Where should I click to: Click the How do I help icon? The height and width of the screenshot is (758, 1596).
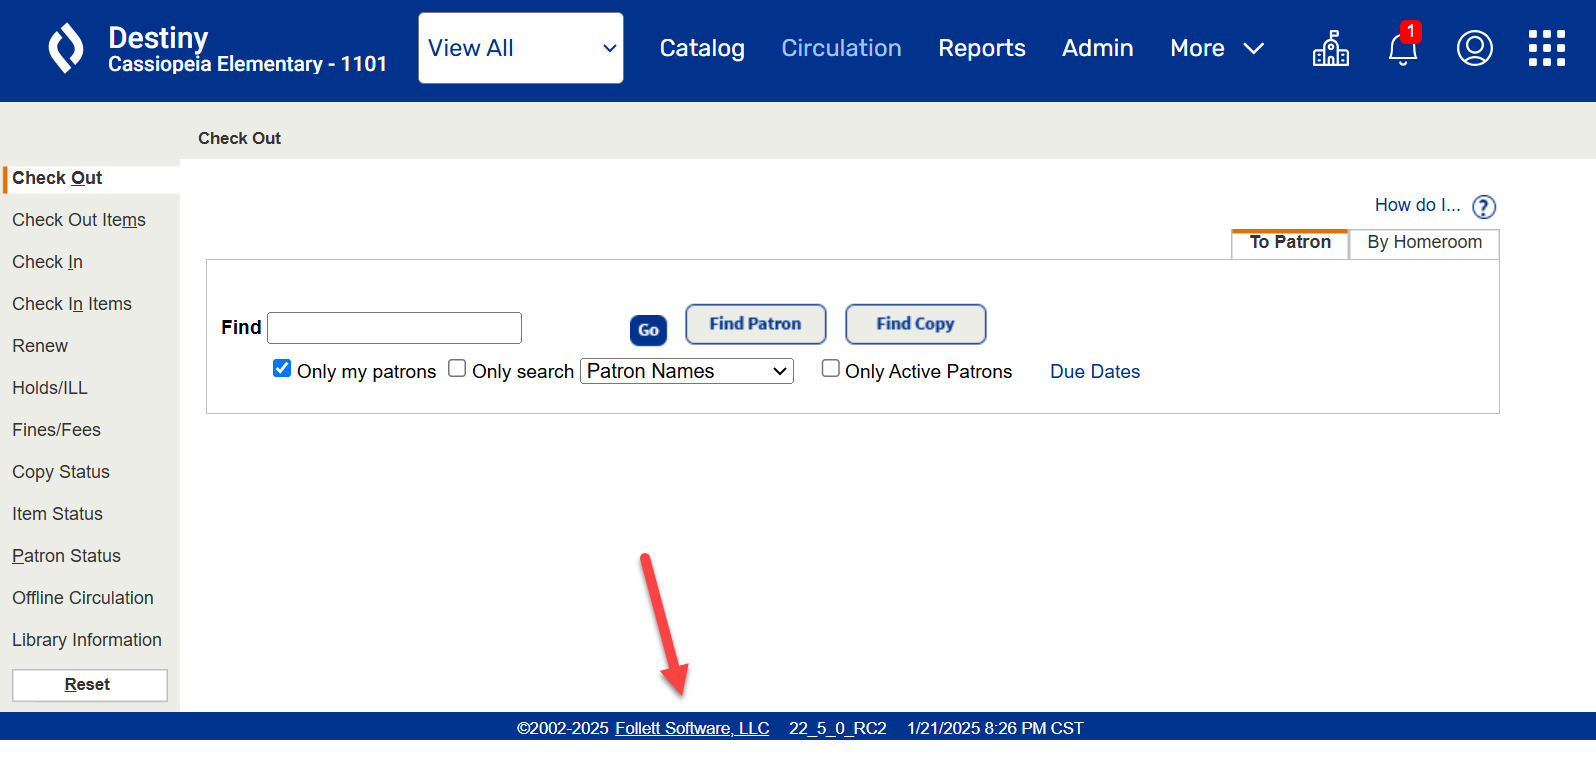click(x=1484, y=207)
